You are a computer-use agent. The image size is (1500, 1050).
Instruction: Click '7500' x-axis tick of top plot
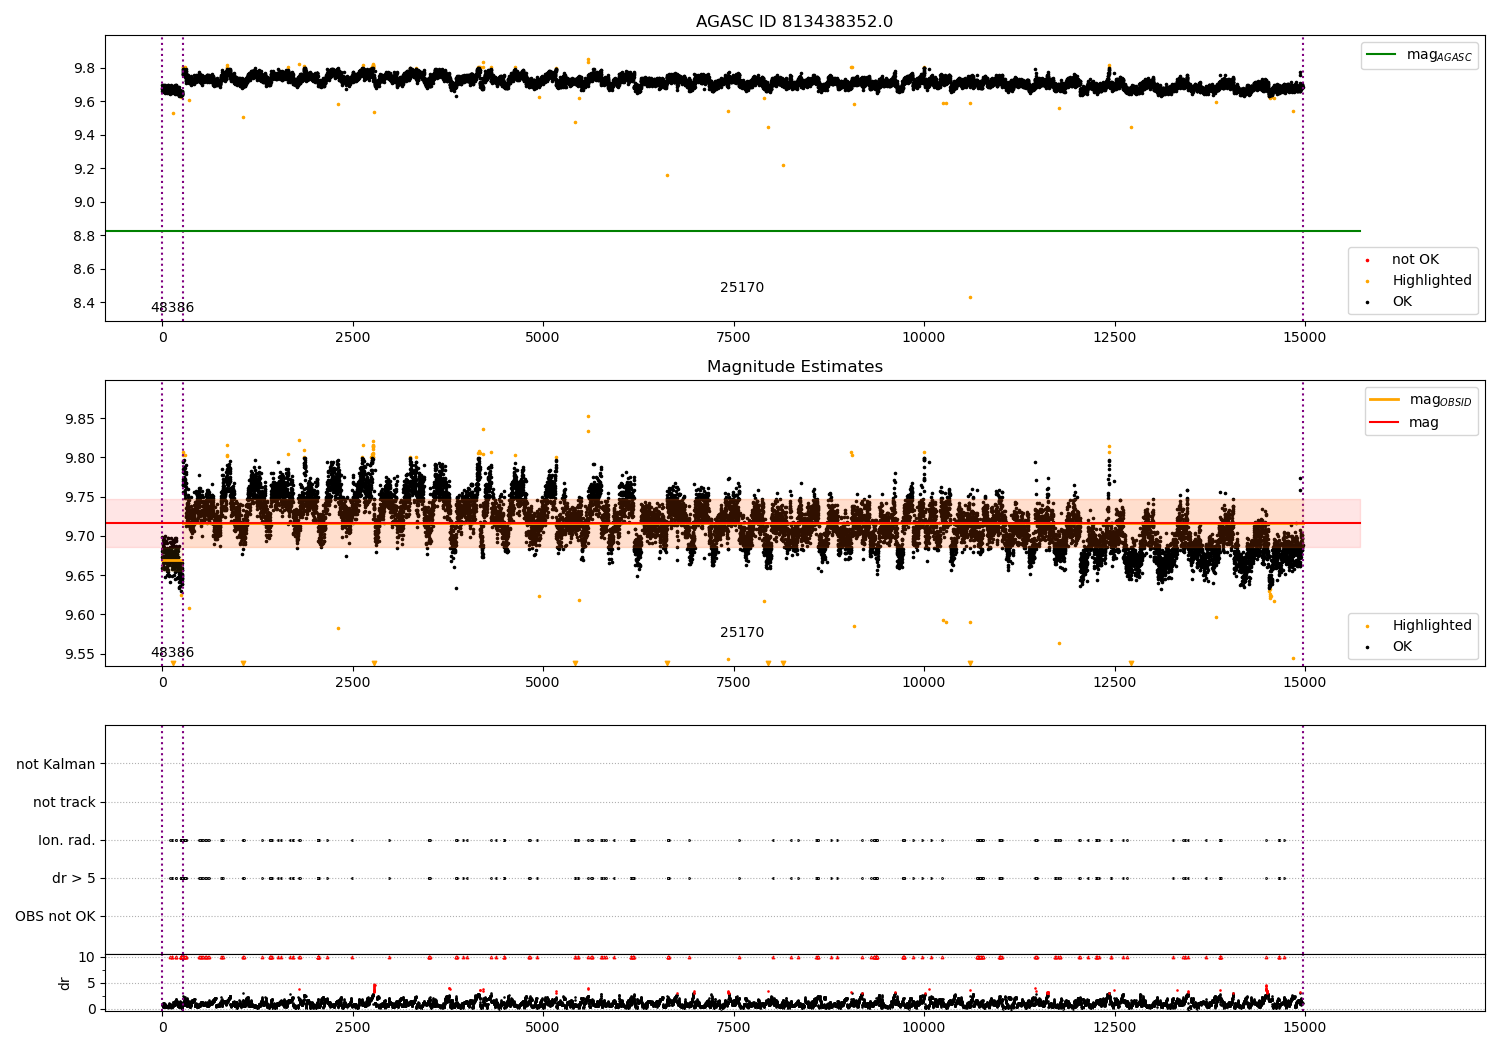tap(733, 338)
